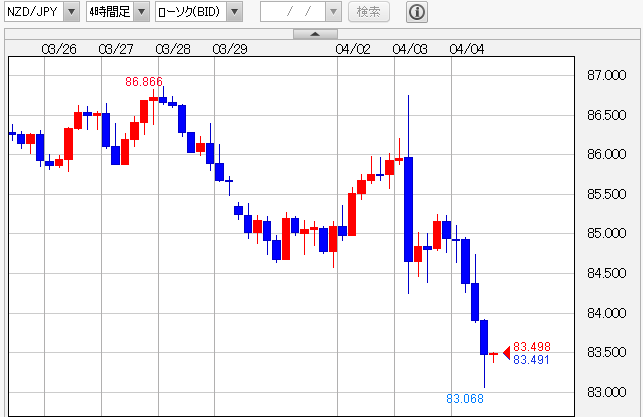Click the 04/03 date marker
Screen dimensions: 643x417
click(410, 48)
